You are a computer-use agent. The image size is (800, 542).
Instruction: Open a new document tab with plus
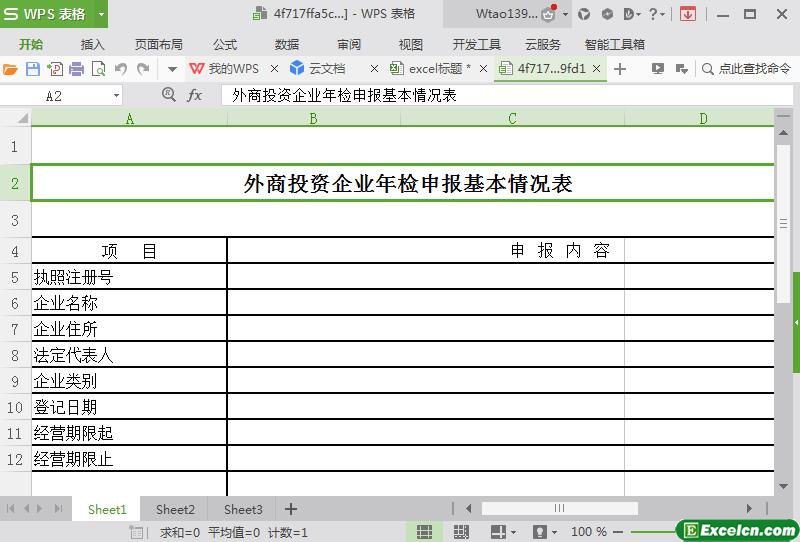(620, 69)
